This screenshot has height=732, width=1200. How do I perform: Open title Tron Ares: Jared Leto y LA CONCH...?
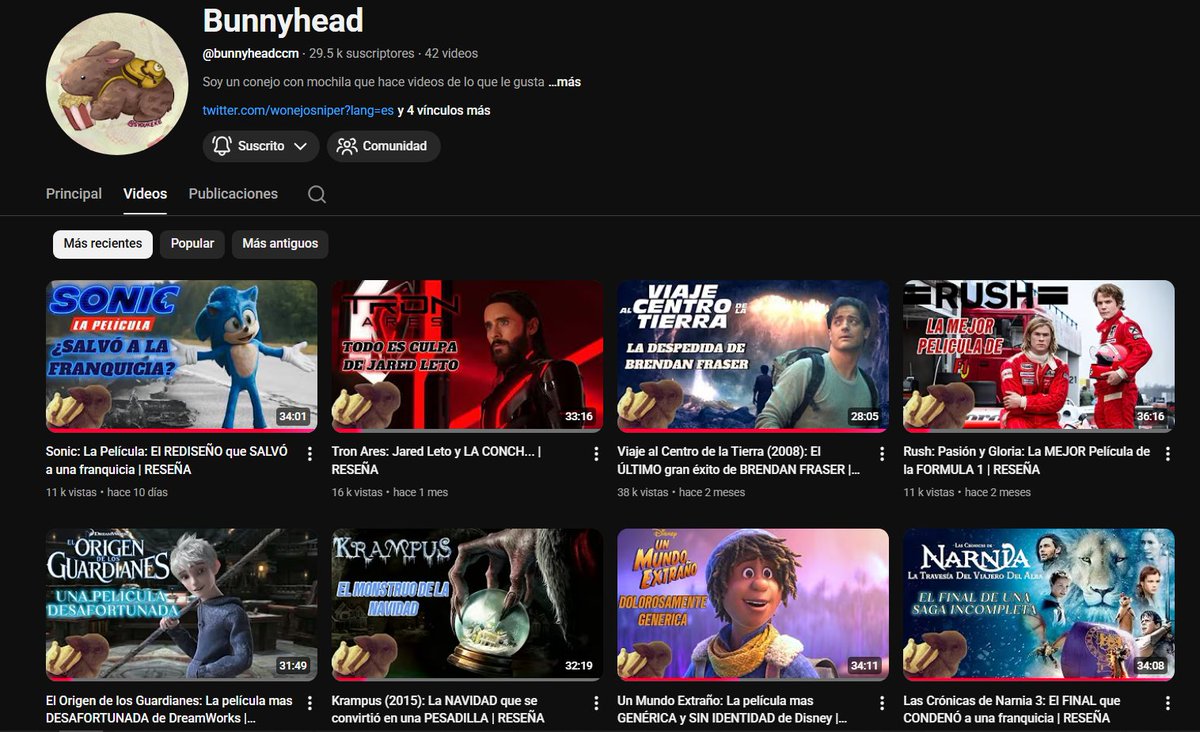coord(436,460)
